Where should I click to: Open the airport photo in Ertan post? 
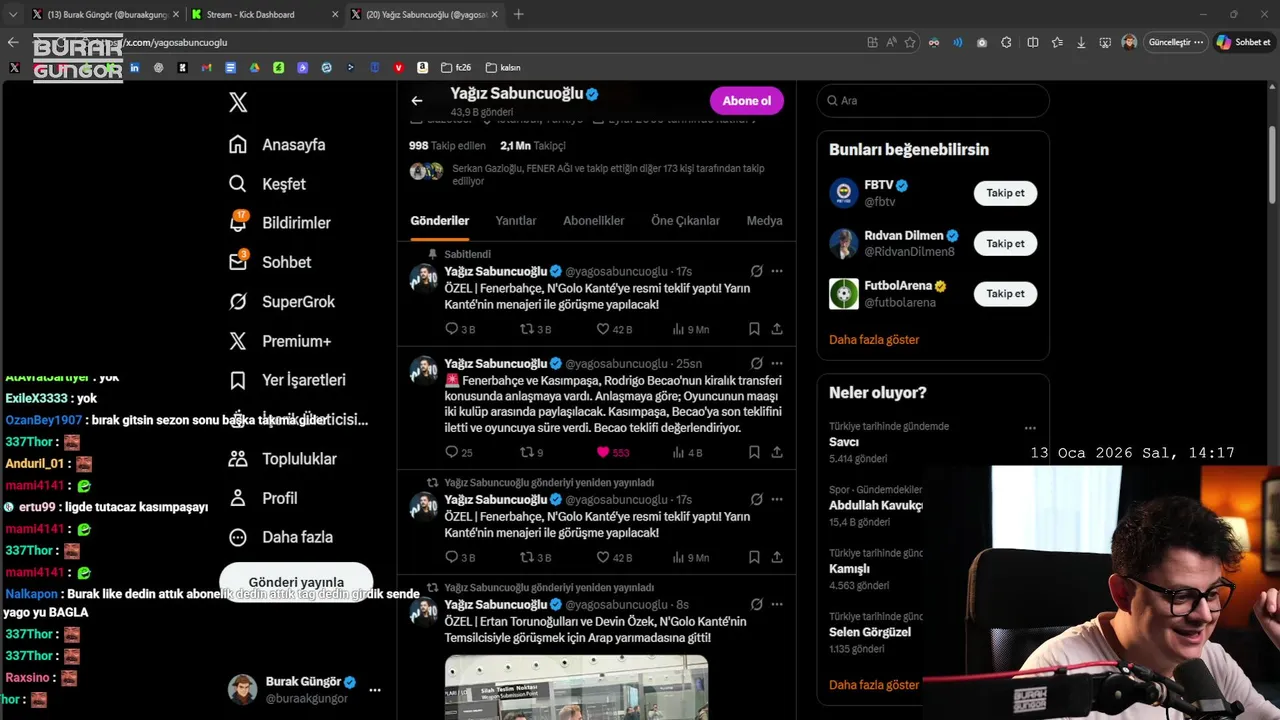click(x=576, y=687)
